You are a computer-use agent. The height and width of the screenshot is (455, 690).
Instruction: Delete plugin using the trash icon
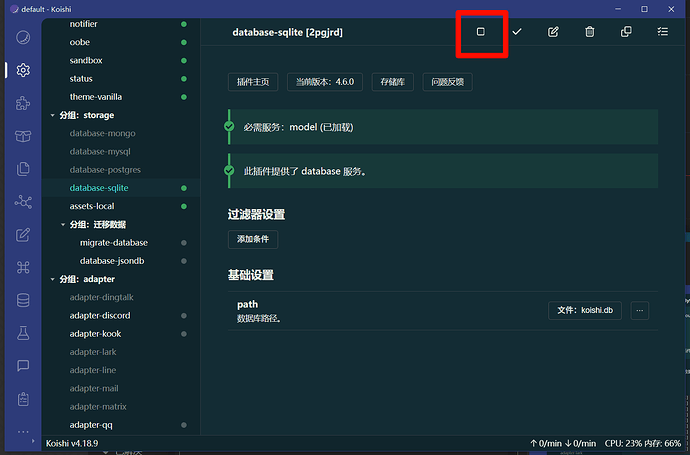590,32
